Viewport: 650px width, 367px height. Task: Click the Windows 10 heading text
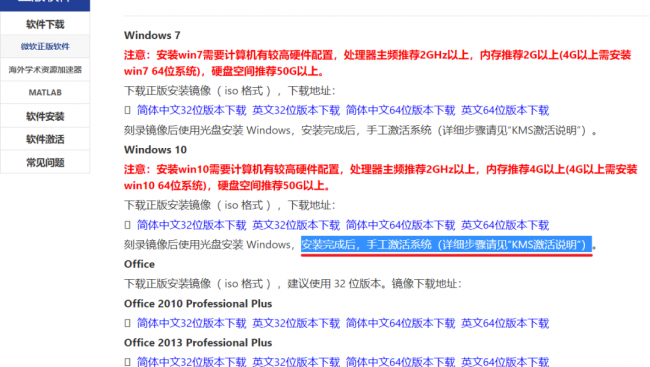tap(155, 150)
